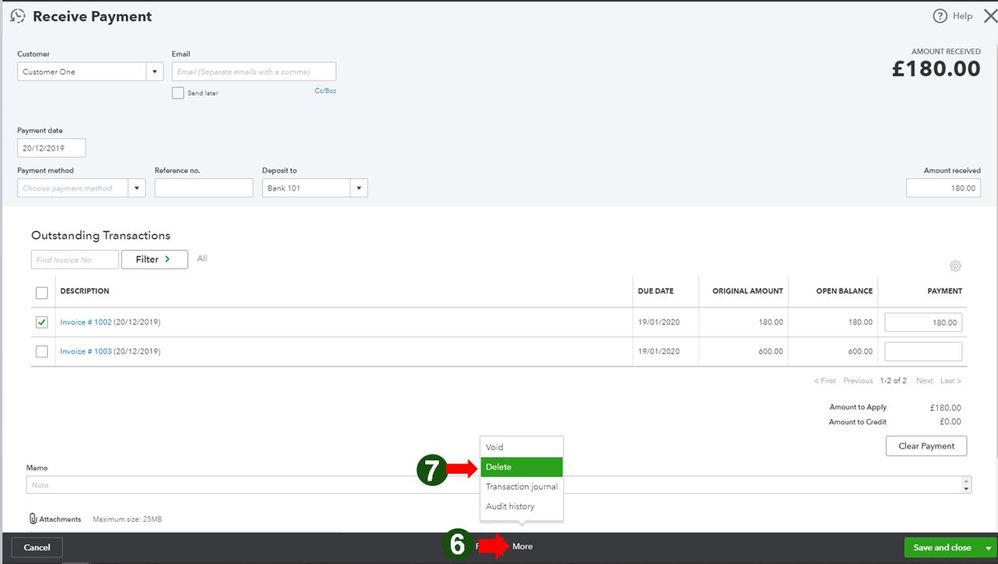Click the Memo note text area
998x564 pixels.
(494, 485)
